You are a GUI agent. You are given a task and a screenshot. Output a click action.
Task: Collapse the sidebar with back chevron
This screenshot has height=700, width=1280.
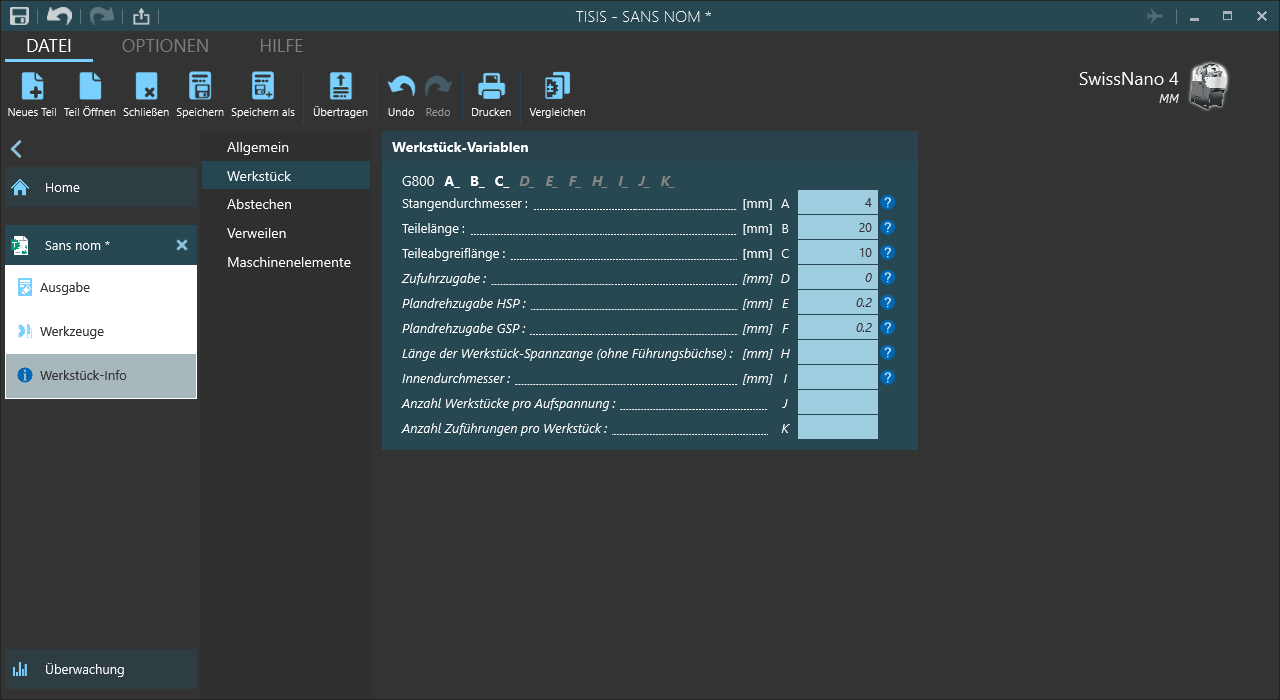(x=16, y=149)
